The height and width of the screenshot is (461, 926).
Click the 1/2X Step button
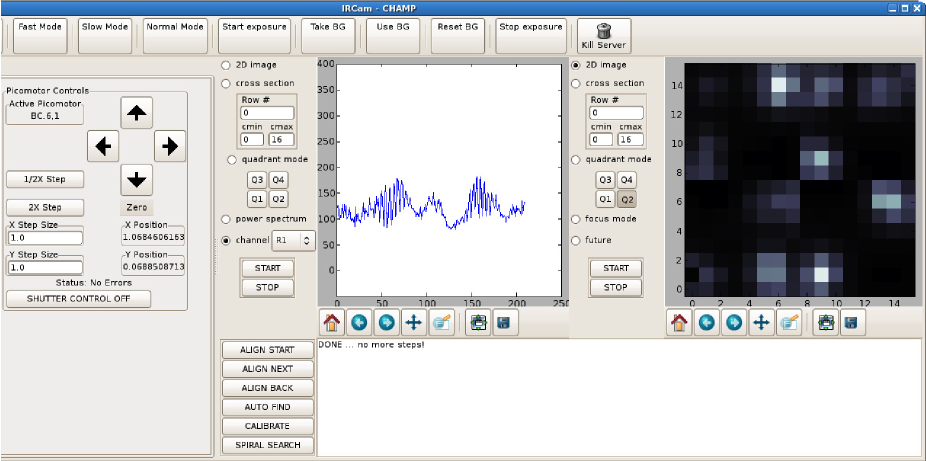click(x=45, y=179)
